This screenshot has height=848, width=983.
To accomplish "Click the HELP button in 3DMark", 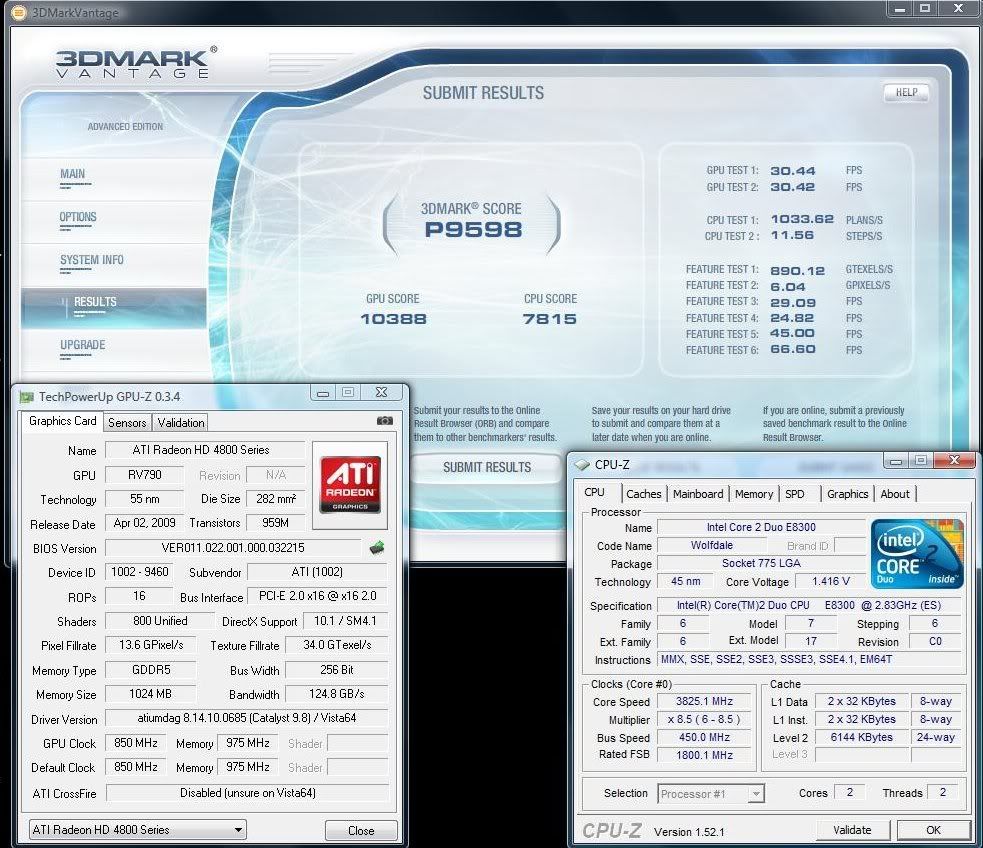I will [906, 93].
